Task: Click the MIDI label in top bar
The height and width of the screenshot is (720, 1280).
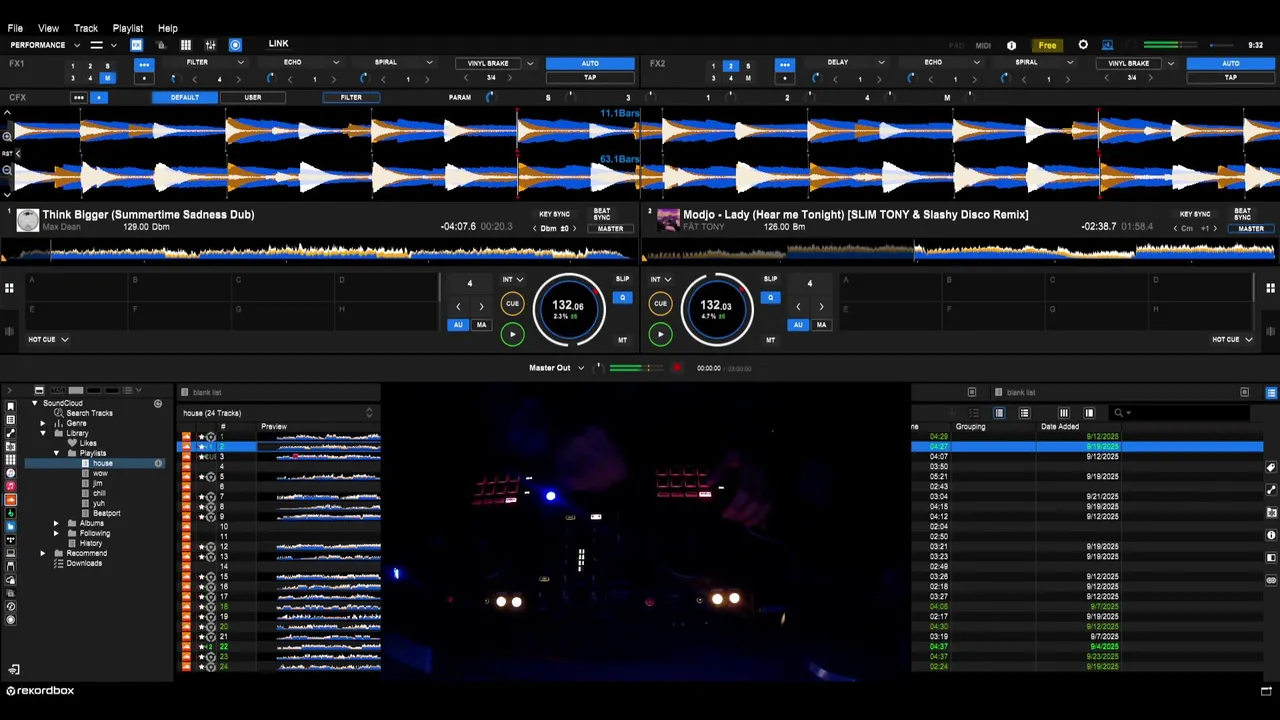Action: coord(983,45)
